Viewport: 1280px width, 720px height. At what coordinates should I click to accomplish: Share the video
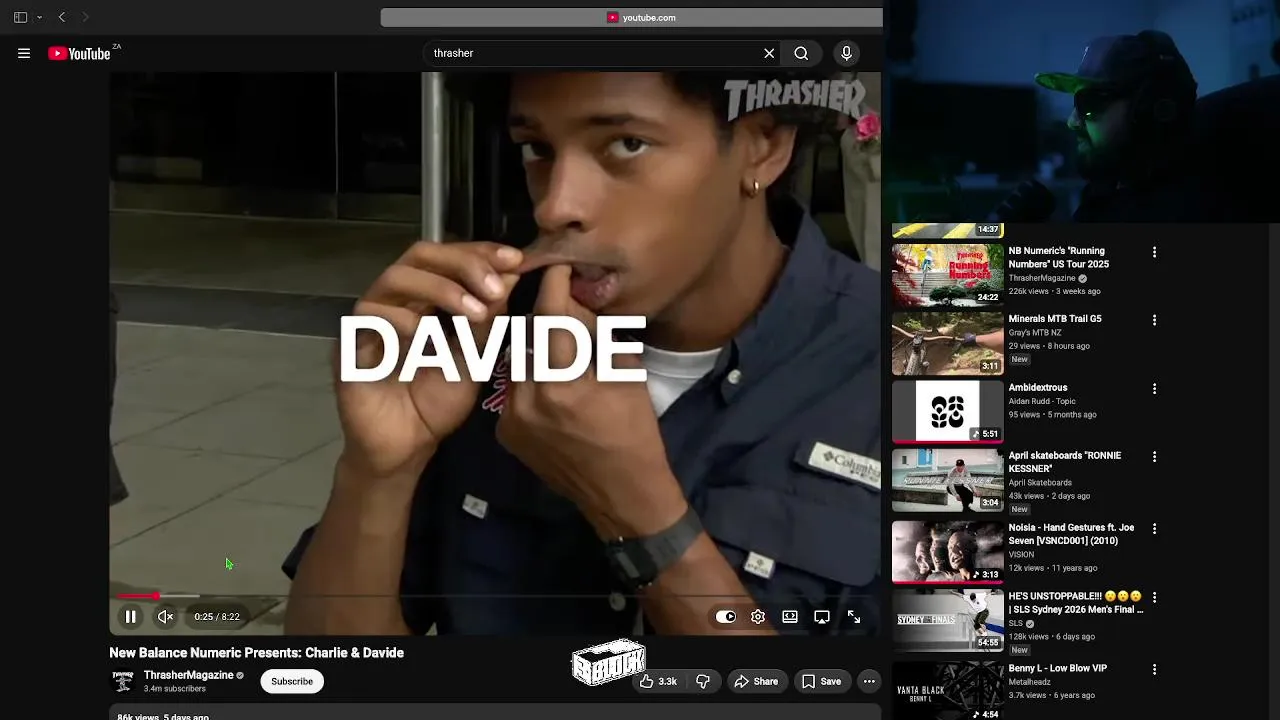point(756,682)
